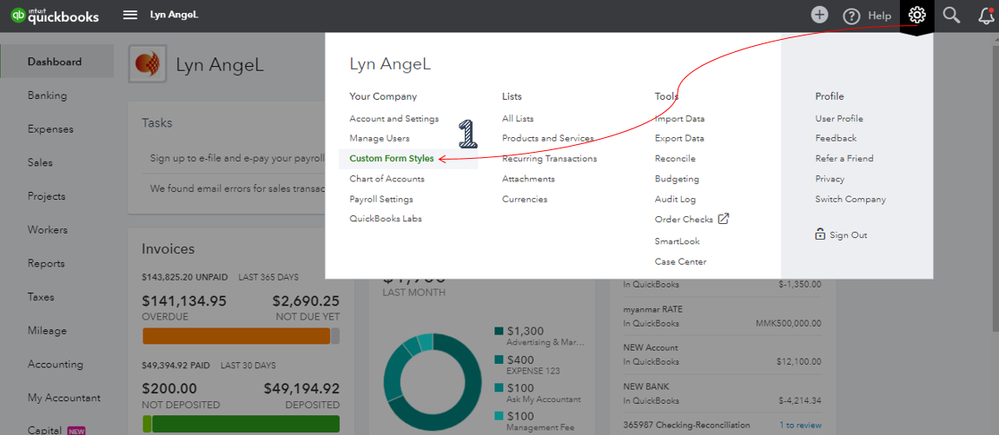
Task: Click the QuickBooks logo
Action: pyautogui.click(x=55, y=15)
